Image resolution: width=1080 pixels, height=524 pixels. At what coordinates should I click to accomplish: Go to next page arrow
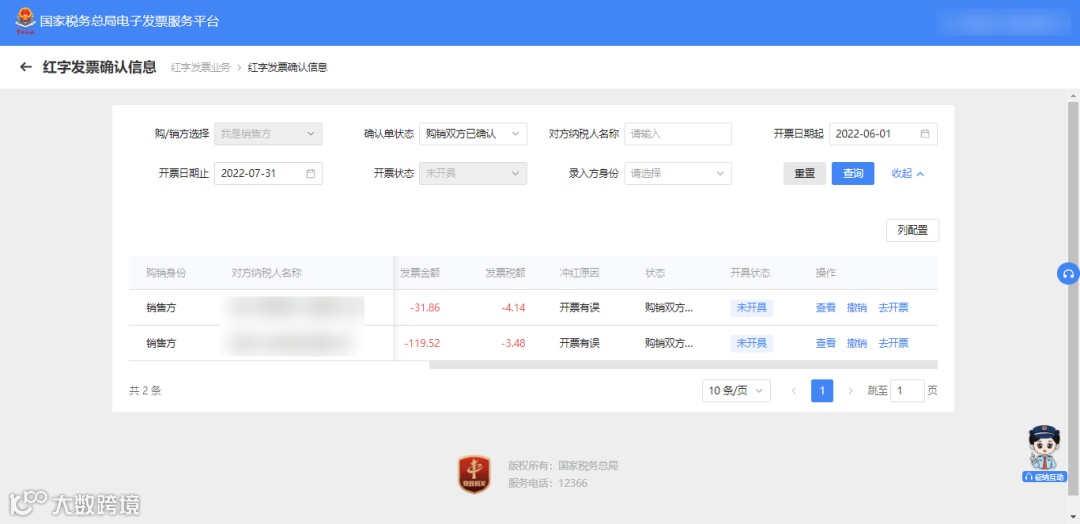pos(850,391)
